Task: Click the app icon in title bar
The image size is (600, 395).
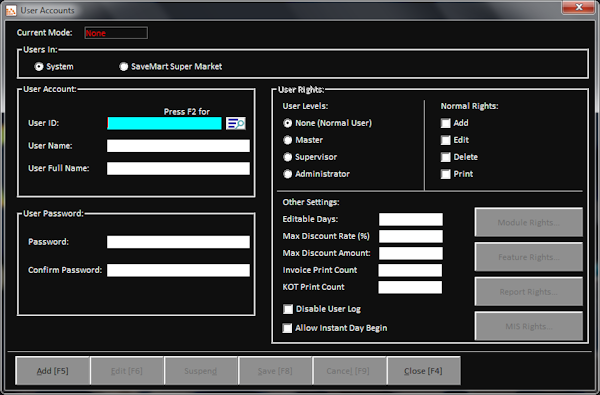Action: 11,10
